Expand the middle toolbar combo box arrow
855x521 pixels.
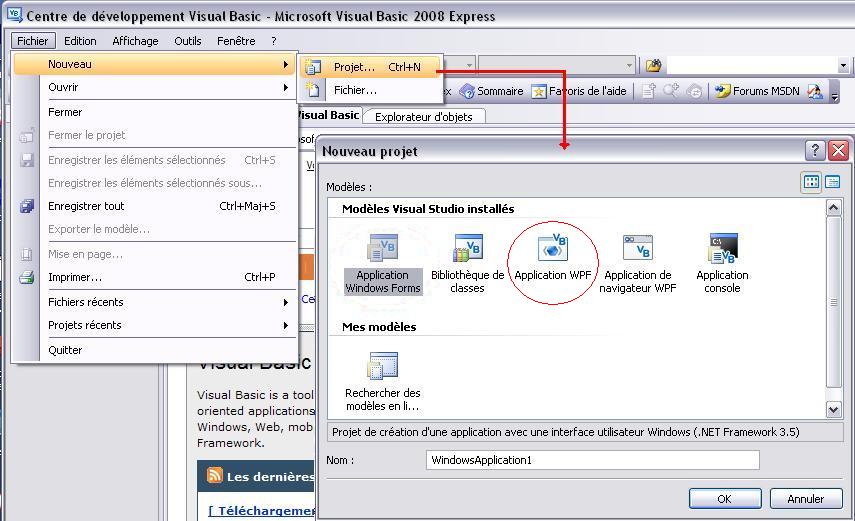[x=629, y=66]
